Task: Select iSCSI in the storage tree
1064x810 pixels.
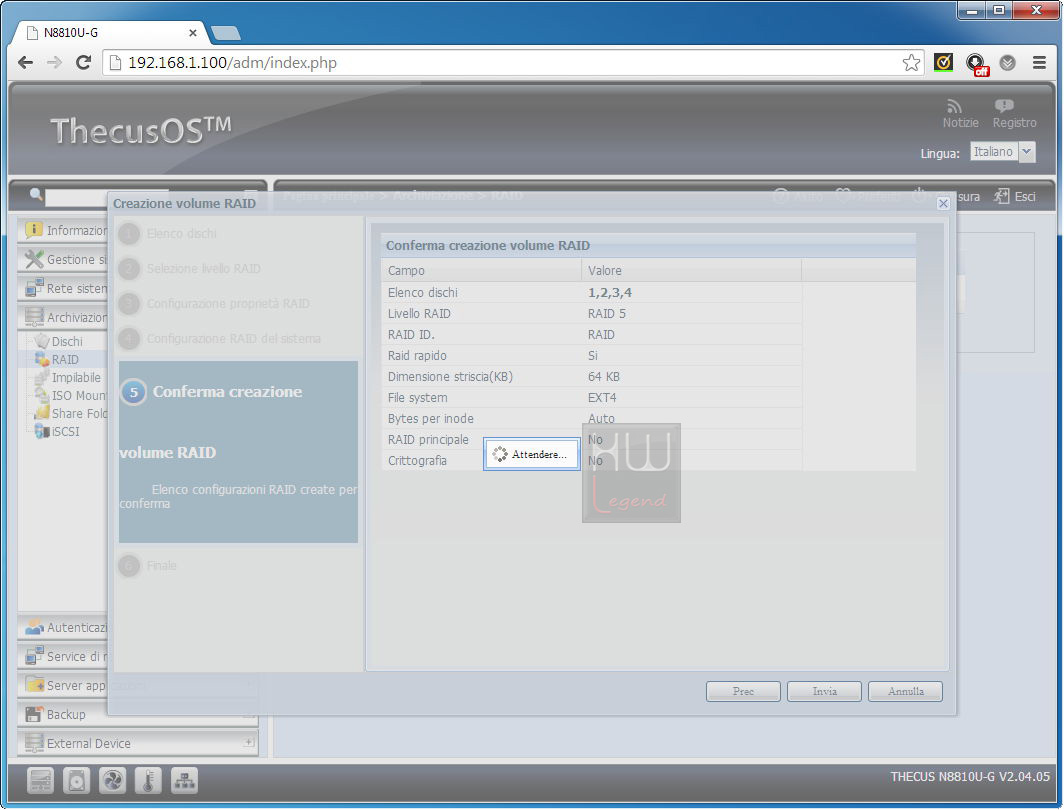Action: [66, 431]
